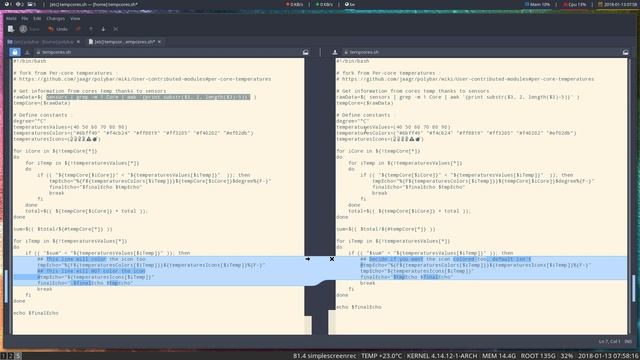The image size is (640, 360).
Task: Click the Save button in Meld toolbar
Action: (x=29, y=29)
